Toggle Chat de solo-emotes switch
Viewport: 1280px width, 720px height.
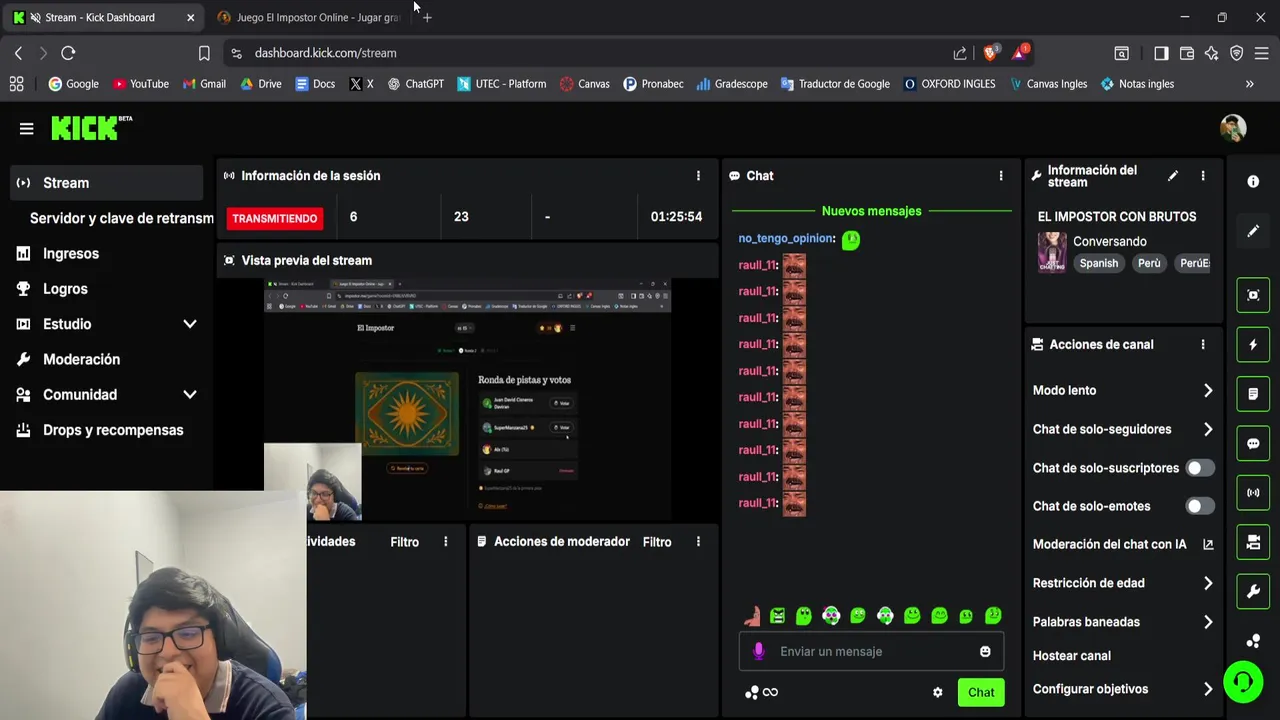1200,506
